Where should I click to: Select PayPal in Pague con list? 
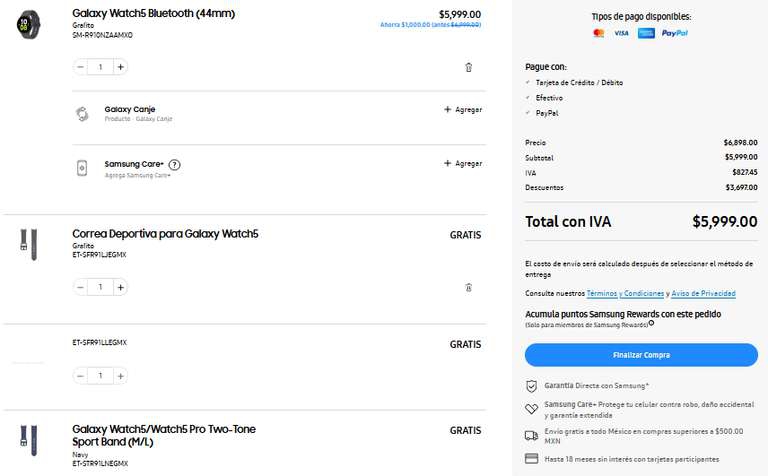point(547,113)
